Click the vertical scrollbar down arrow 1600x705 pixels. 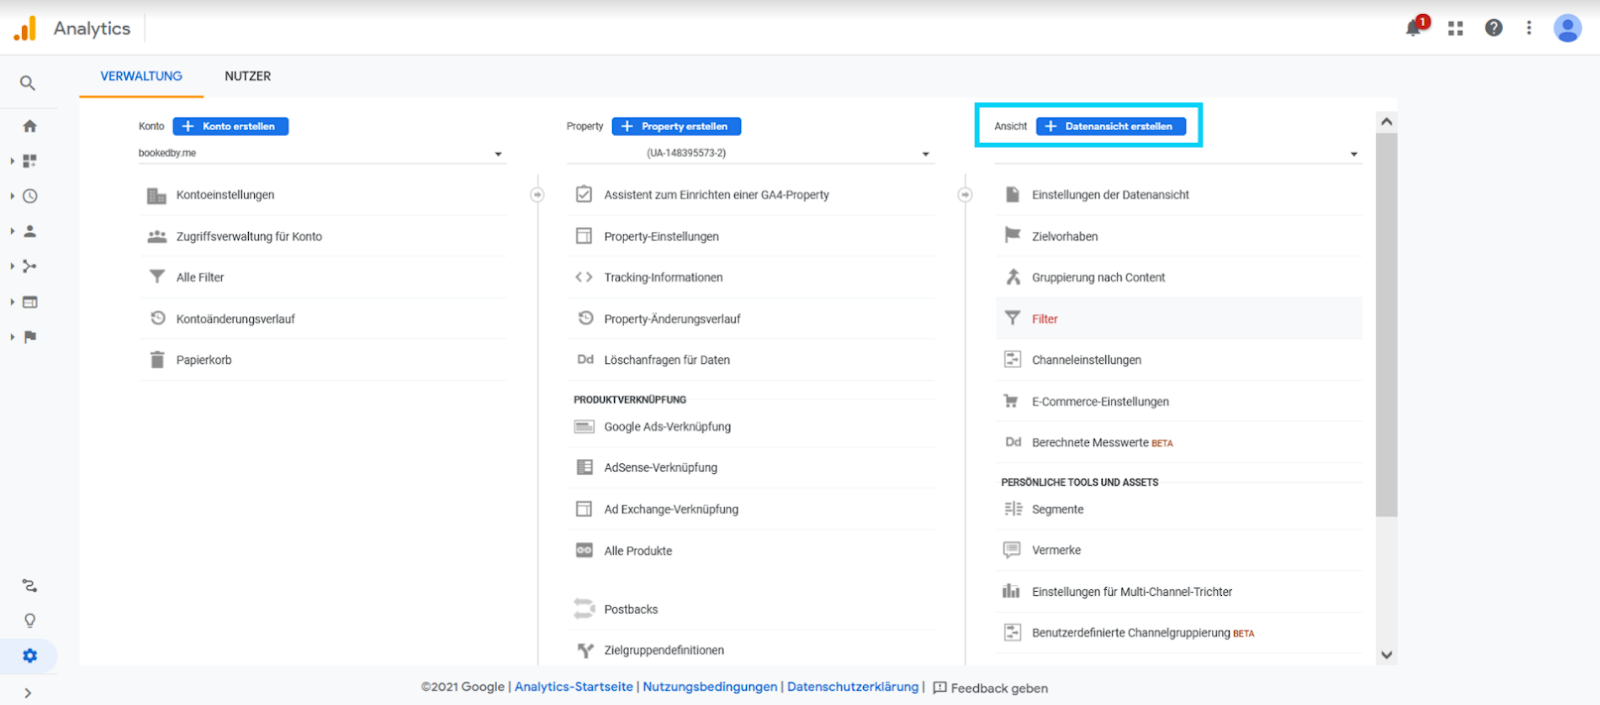click(1386, 655)
